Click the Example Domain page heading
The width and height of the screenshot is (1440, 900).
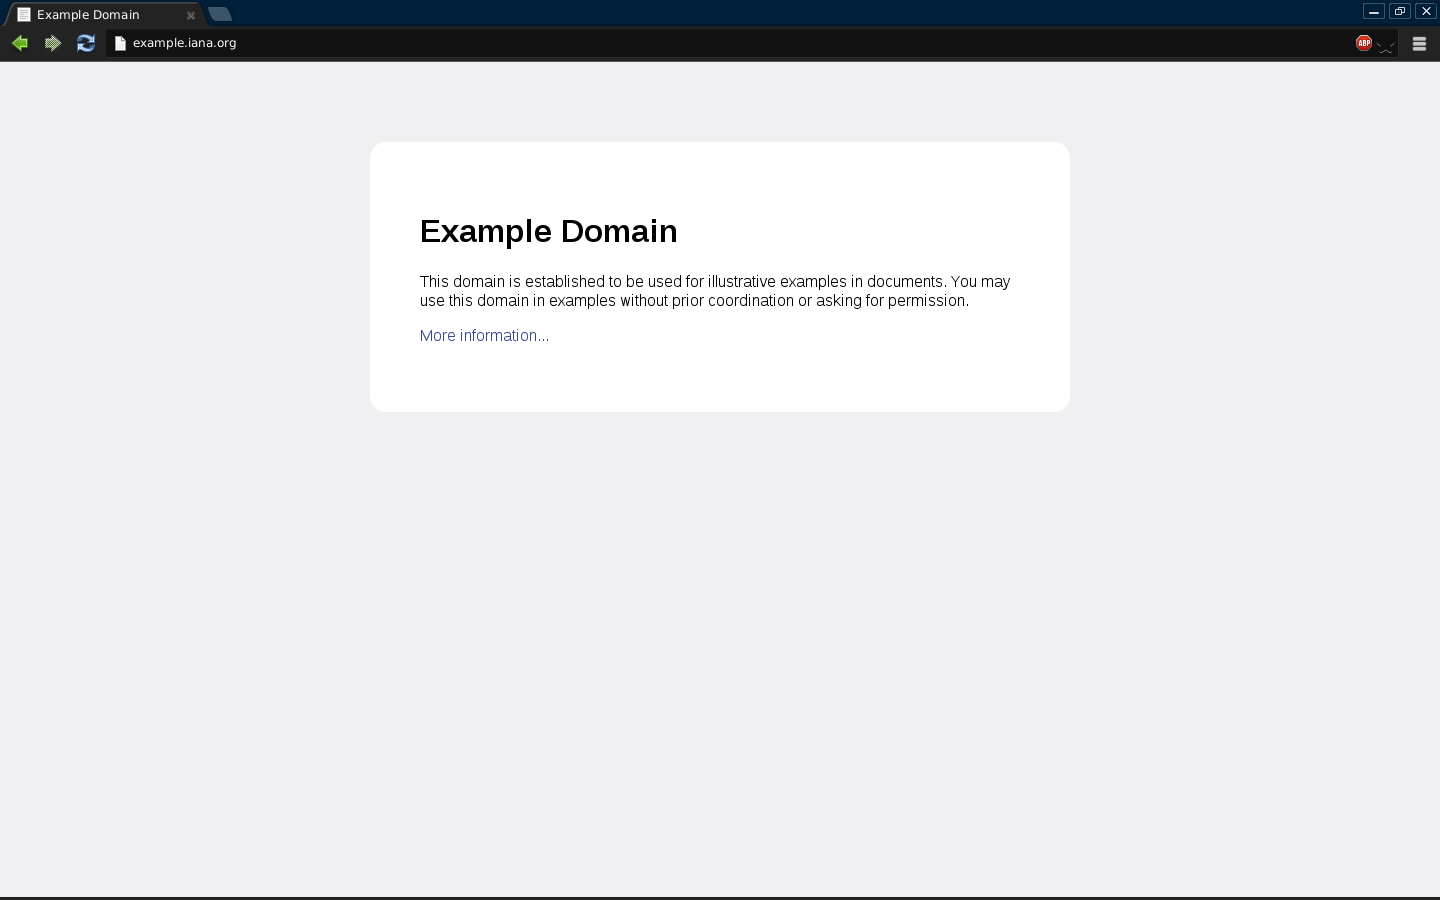548,231
